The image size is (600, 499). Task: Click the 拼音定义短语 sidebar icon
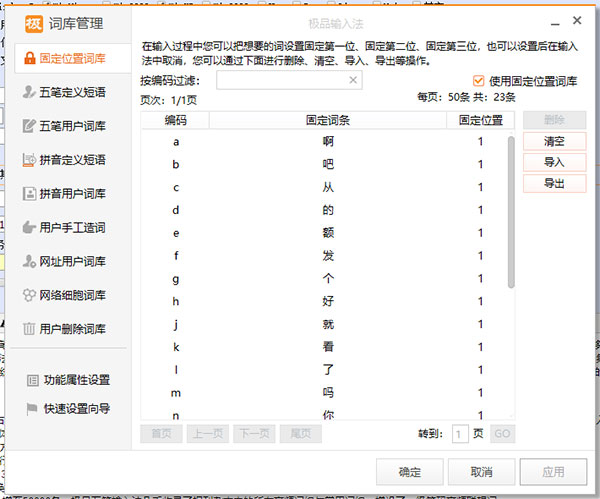(28, 159)
